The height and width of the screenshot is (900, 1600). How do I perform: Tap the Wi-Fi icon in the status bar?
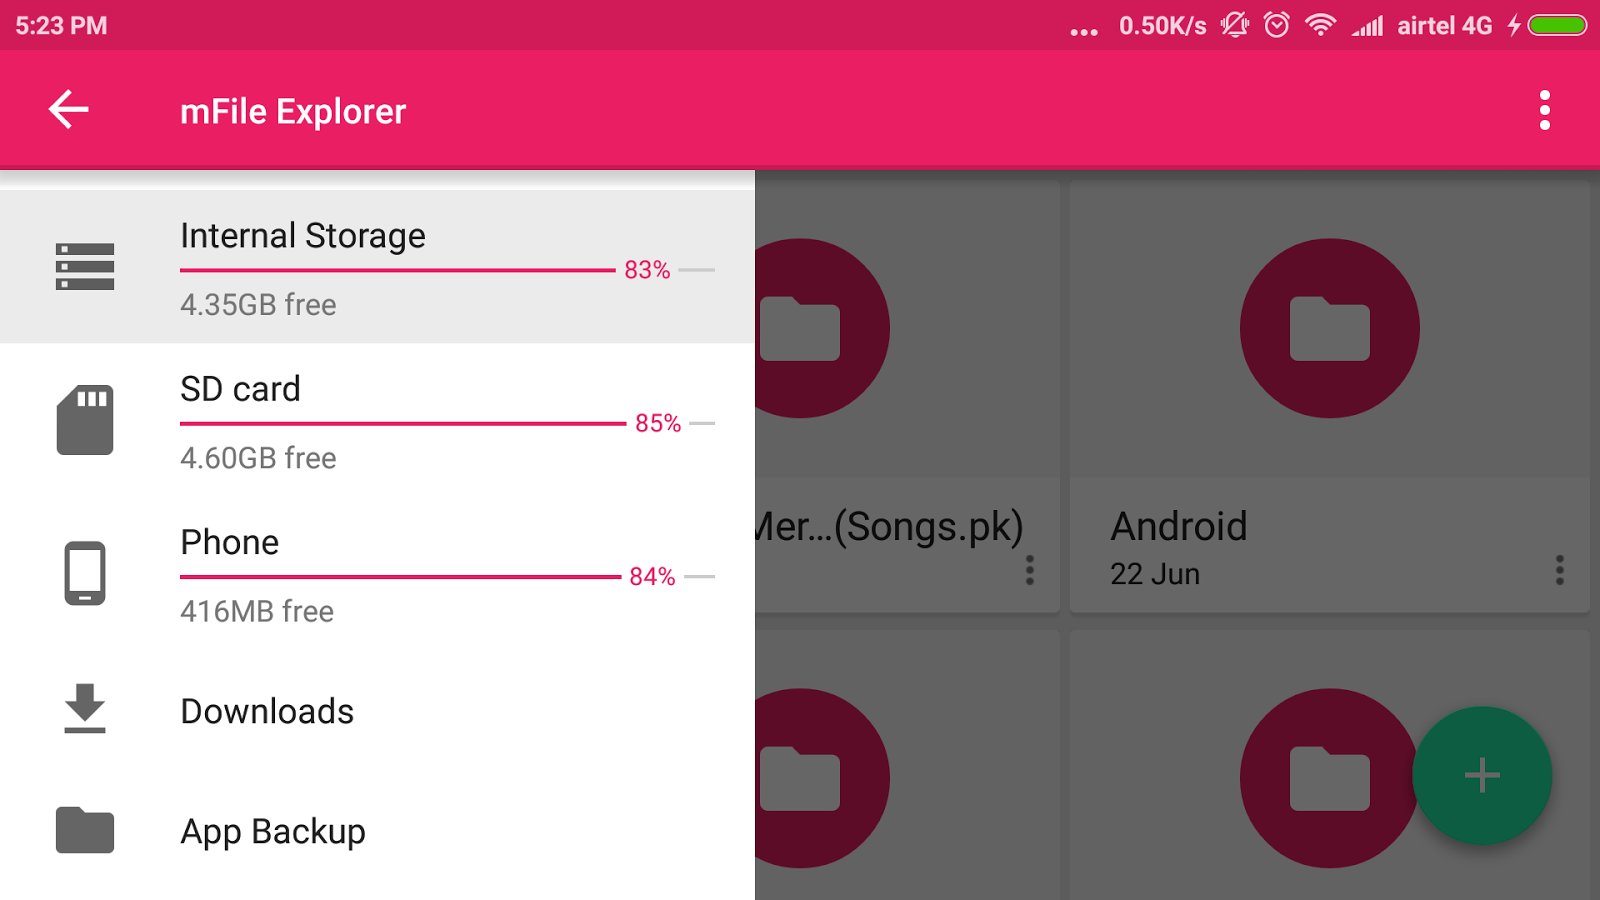1320,25
